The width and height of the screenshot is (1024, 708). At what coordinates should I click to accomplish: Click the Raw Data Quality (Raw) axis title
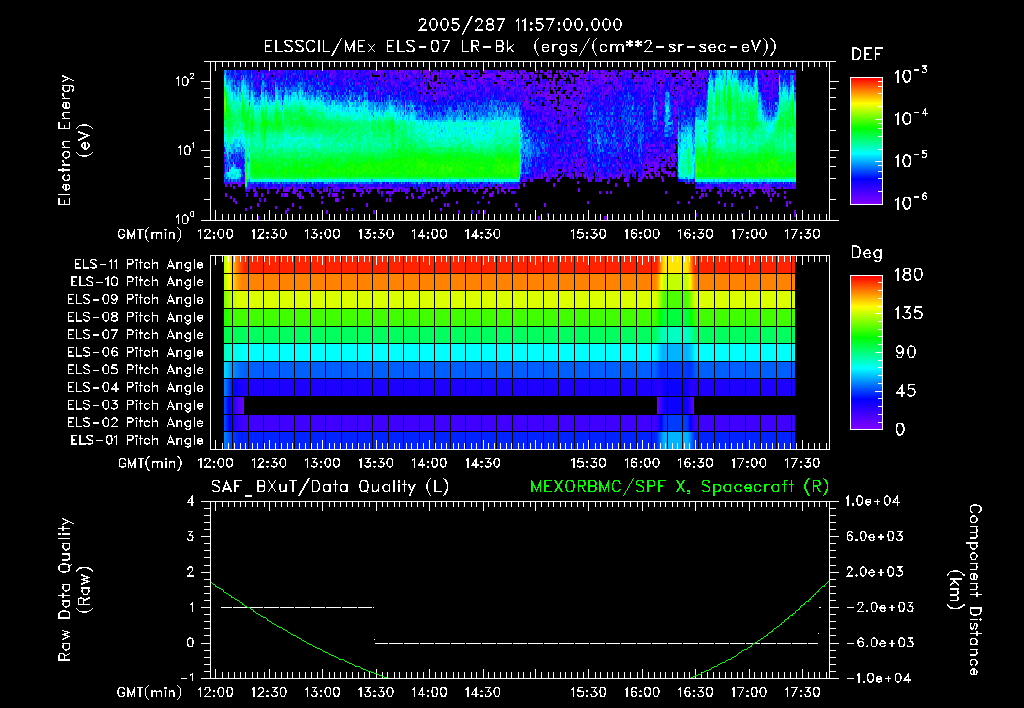point(74,590)
